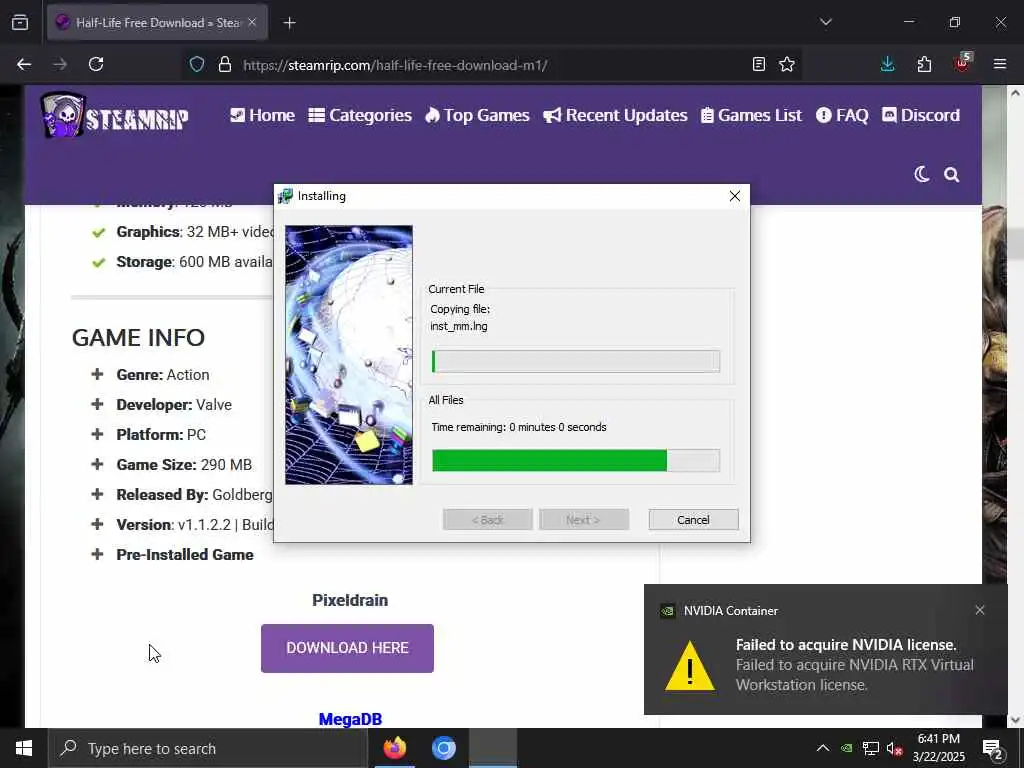Open the Action Center notifications icon
1024x768 pixels.
[993, 749]
